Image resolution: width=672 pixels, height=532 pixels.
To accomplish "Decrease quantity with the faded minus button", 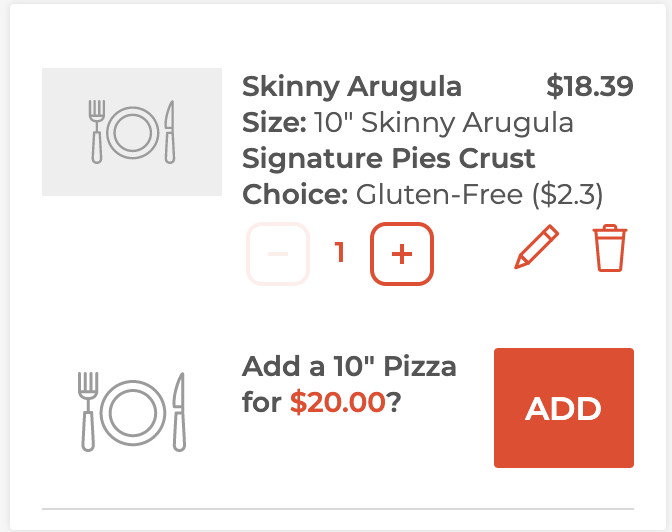I will pos(278,254).
